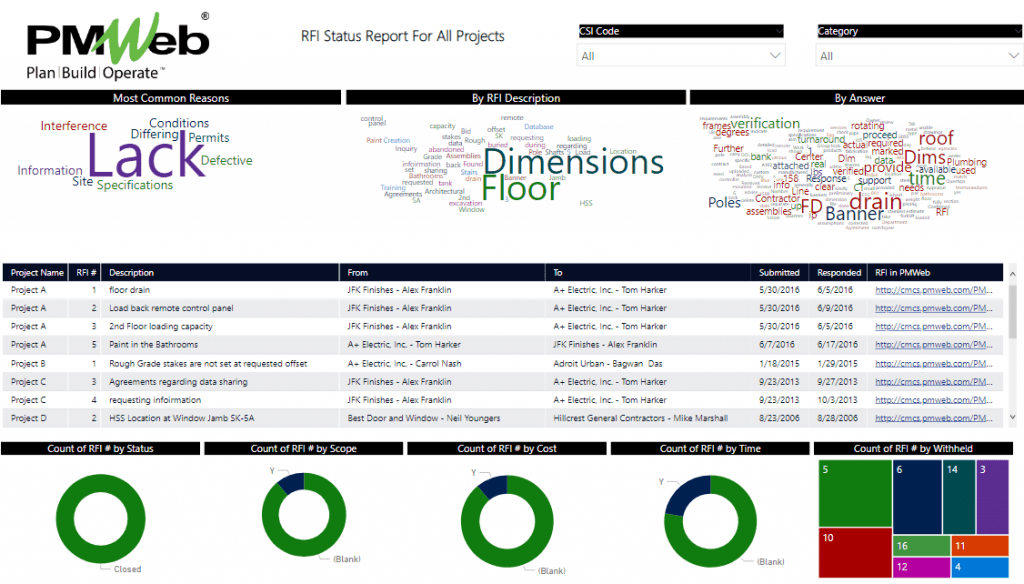
Task: Open the Category filter dropdown
Action: point(920,56)
